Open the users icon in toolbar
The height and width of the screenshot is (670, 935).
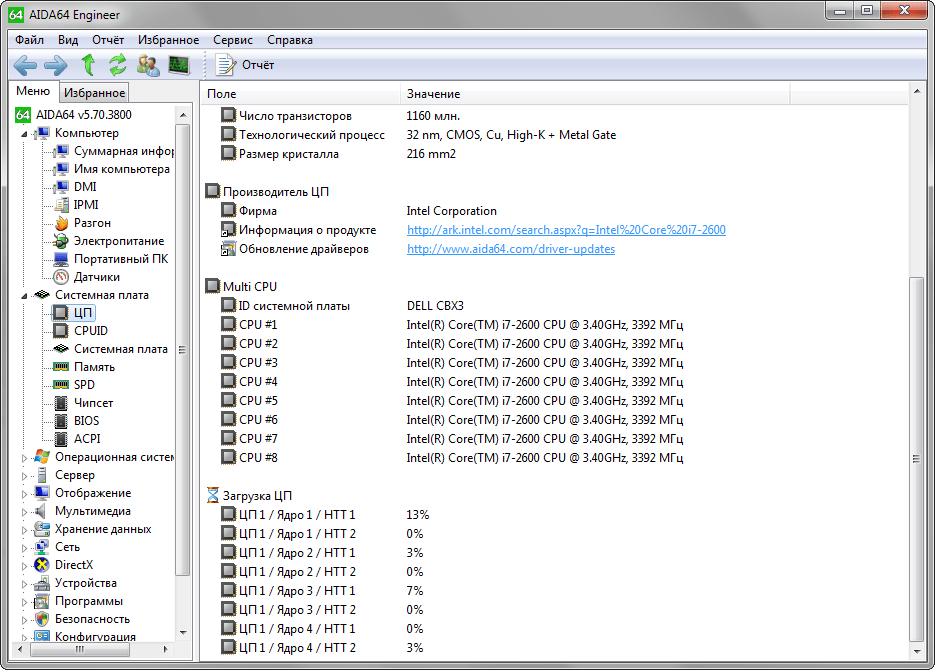tap(148, 65)
